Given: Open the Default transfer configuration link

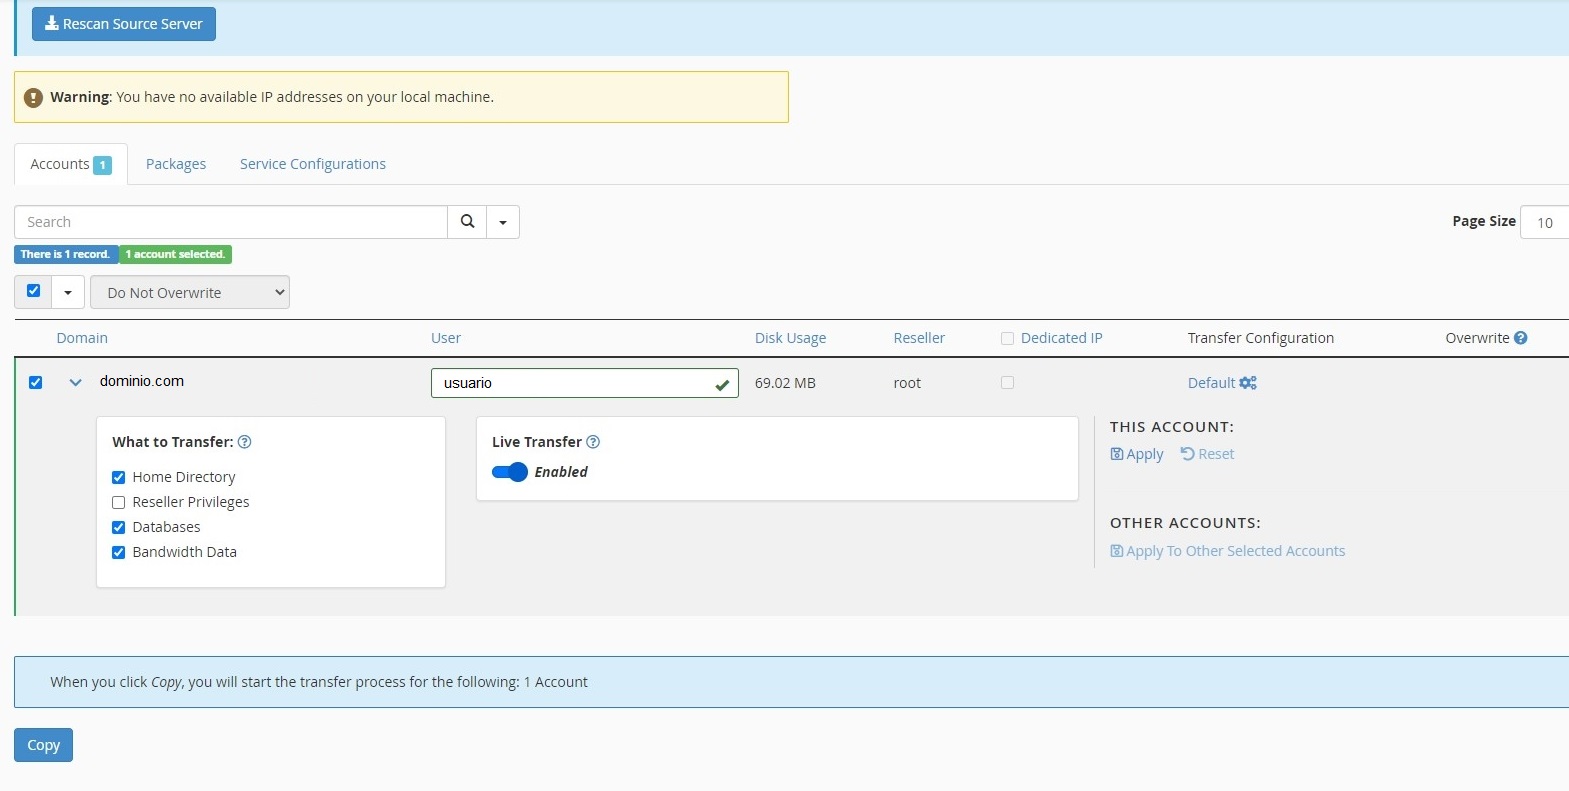Looking at the screenshot, I should click(x=1211, y=383).
